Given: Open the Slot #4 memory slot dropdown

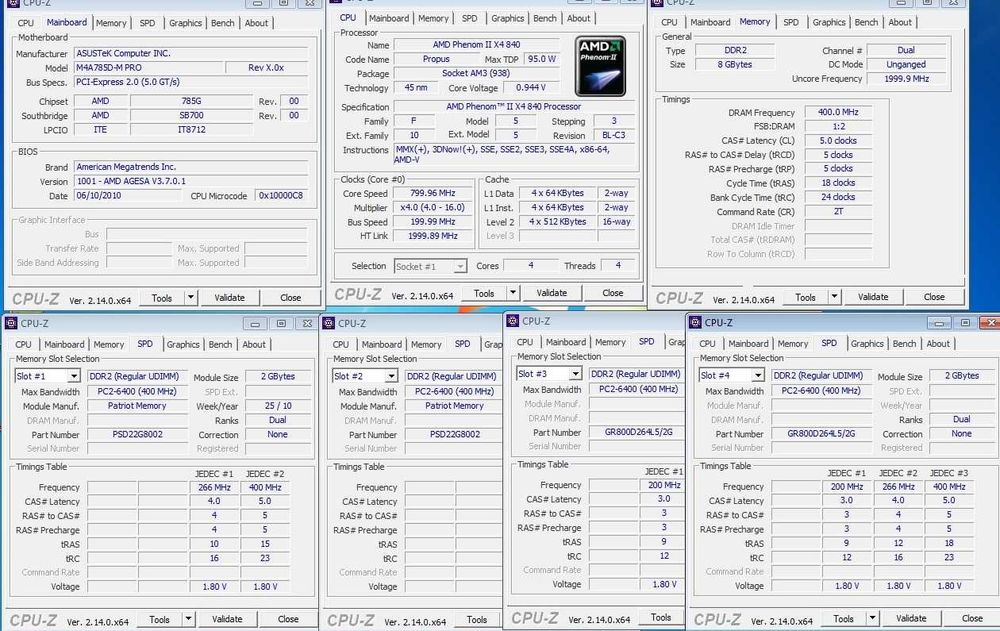Looking at the screenshot, I should (x=758, y=375).
